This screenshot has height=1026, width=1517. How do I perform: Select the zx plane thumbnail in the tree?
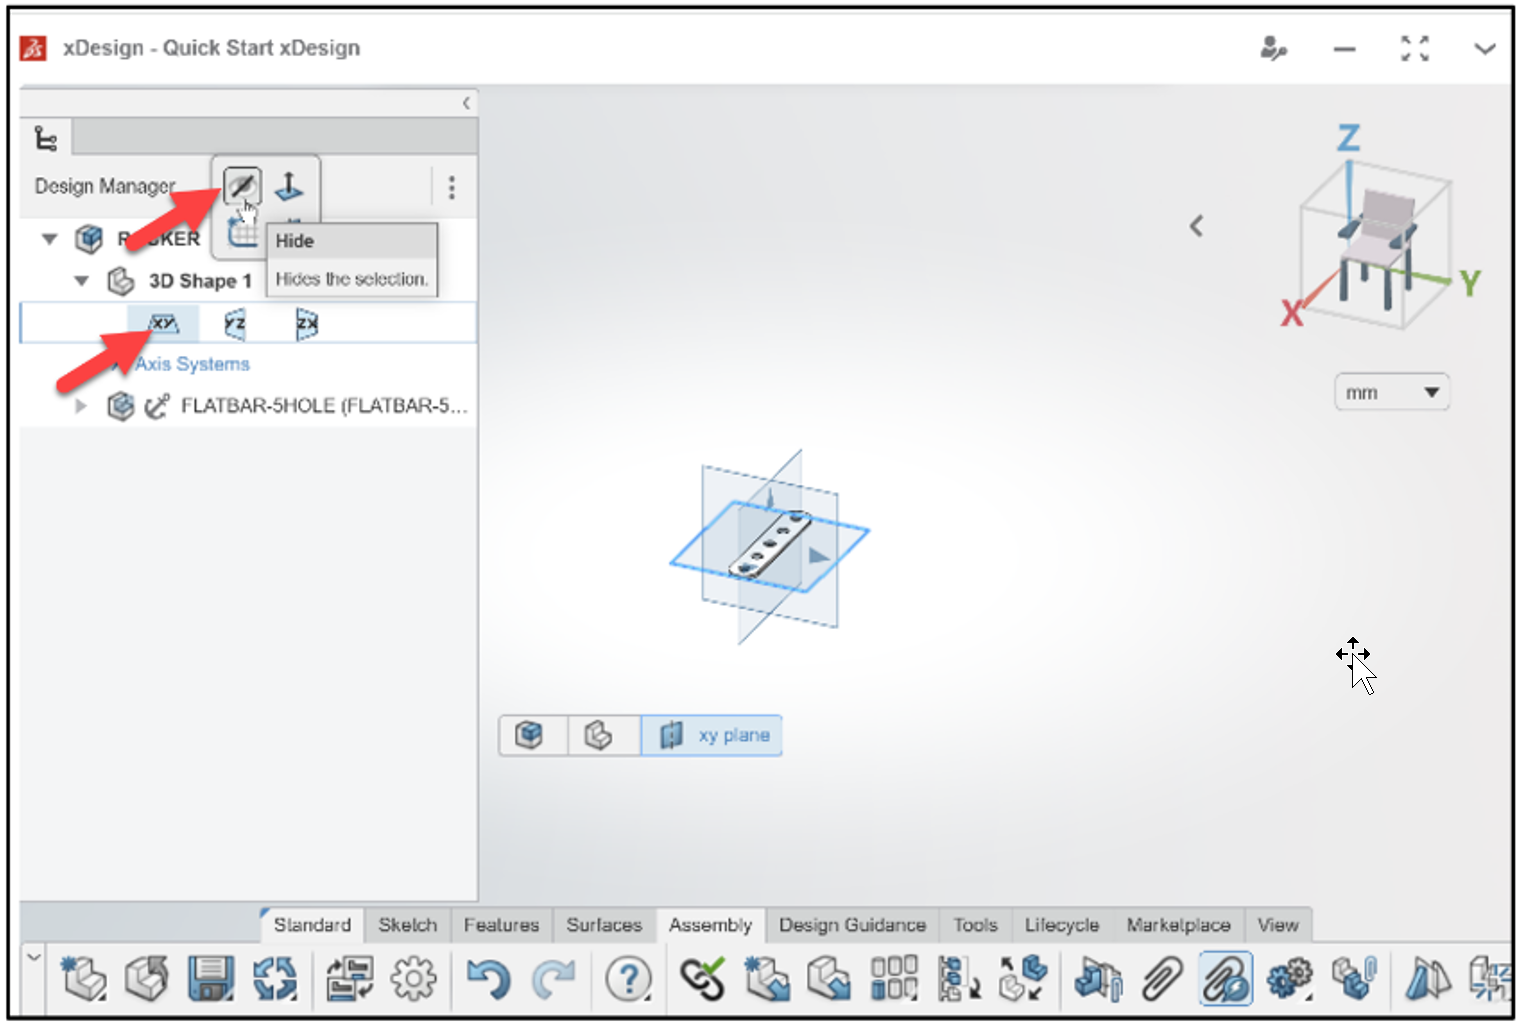(x=306, y=322)
